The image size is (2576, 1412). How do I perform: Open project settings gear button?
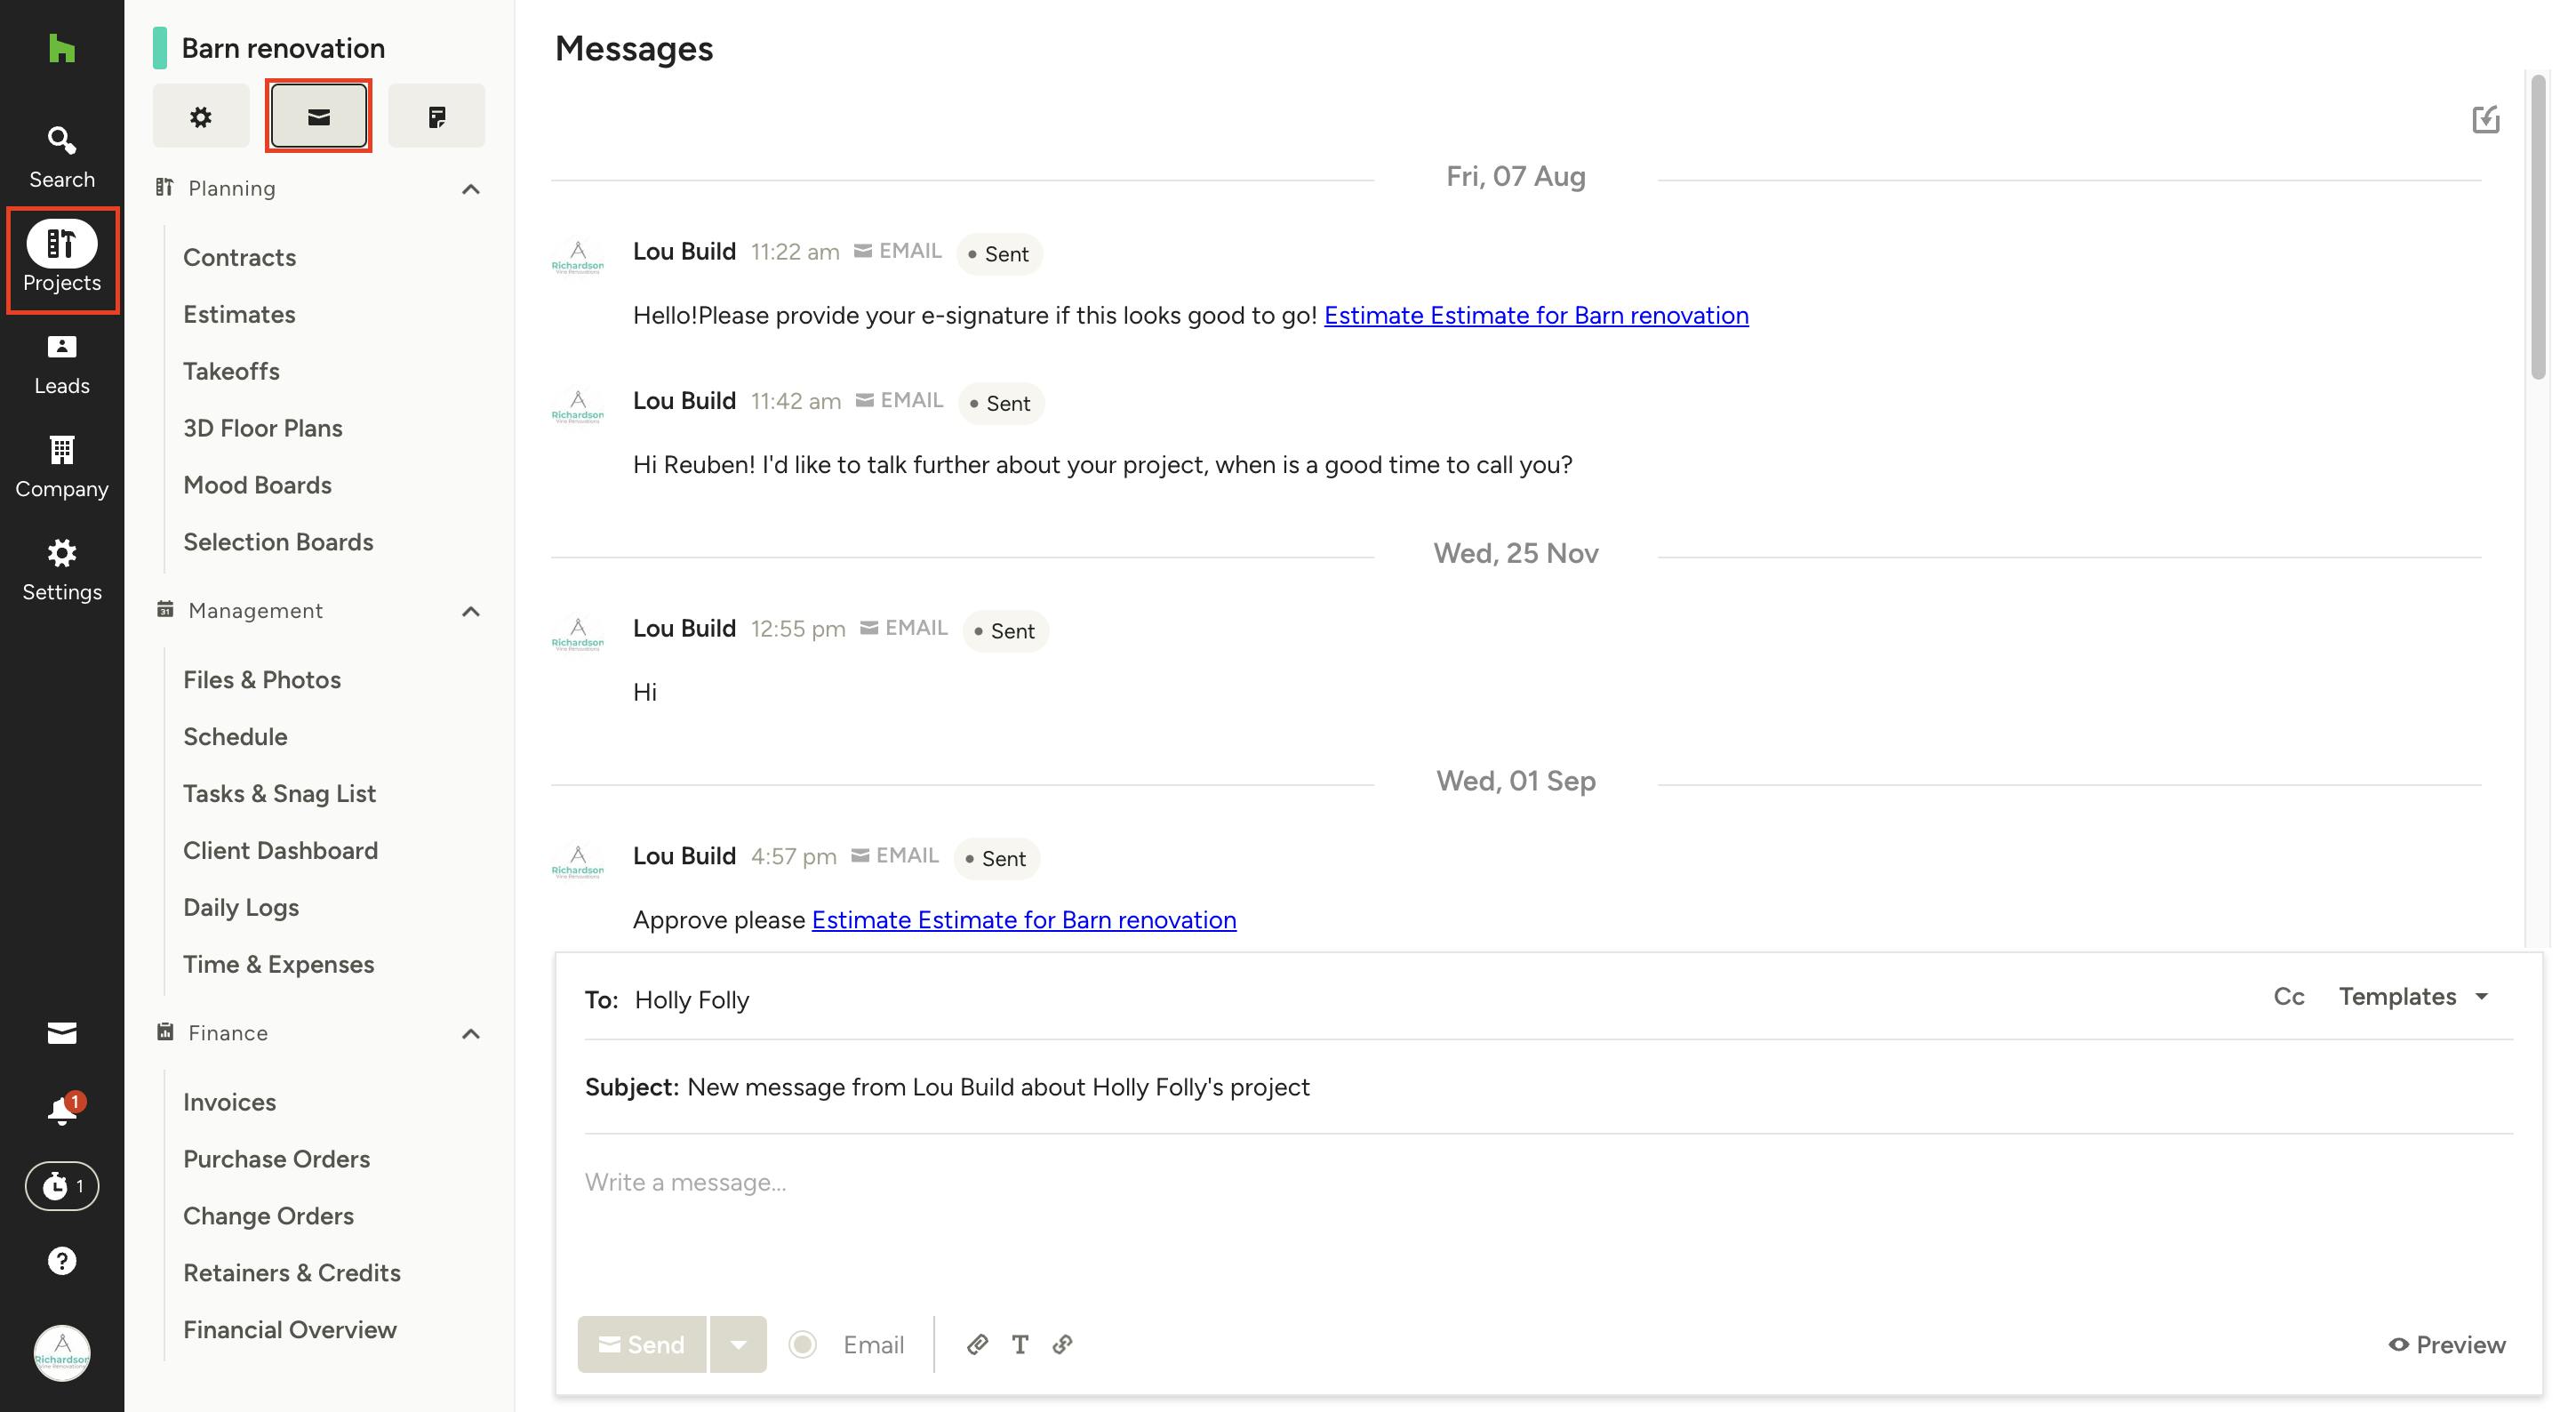pos(201,116)
